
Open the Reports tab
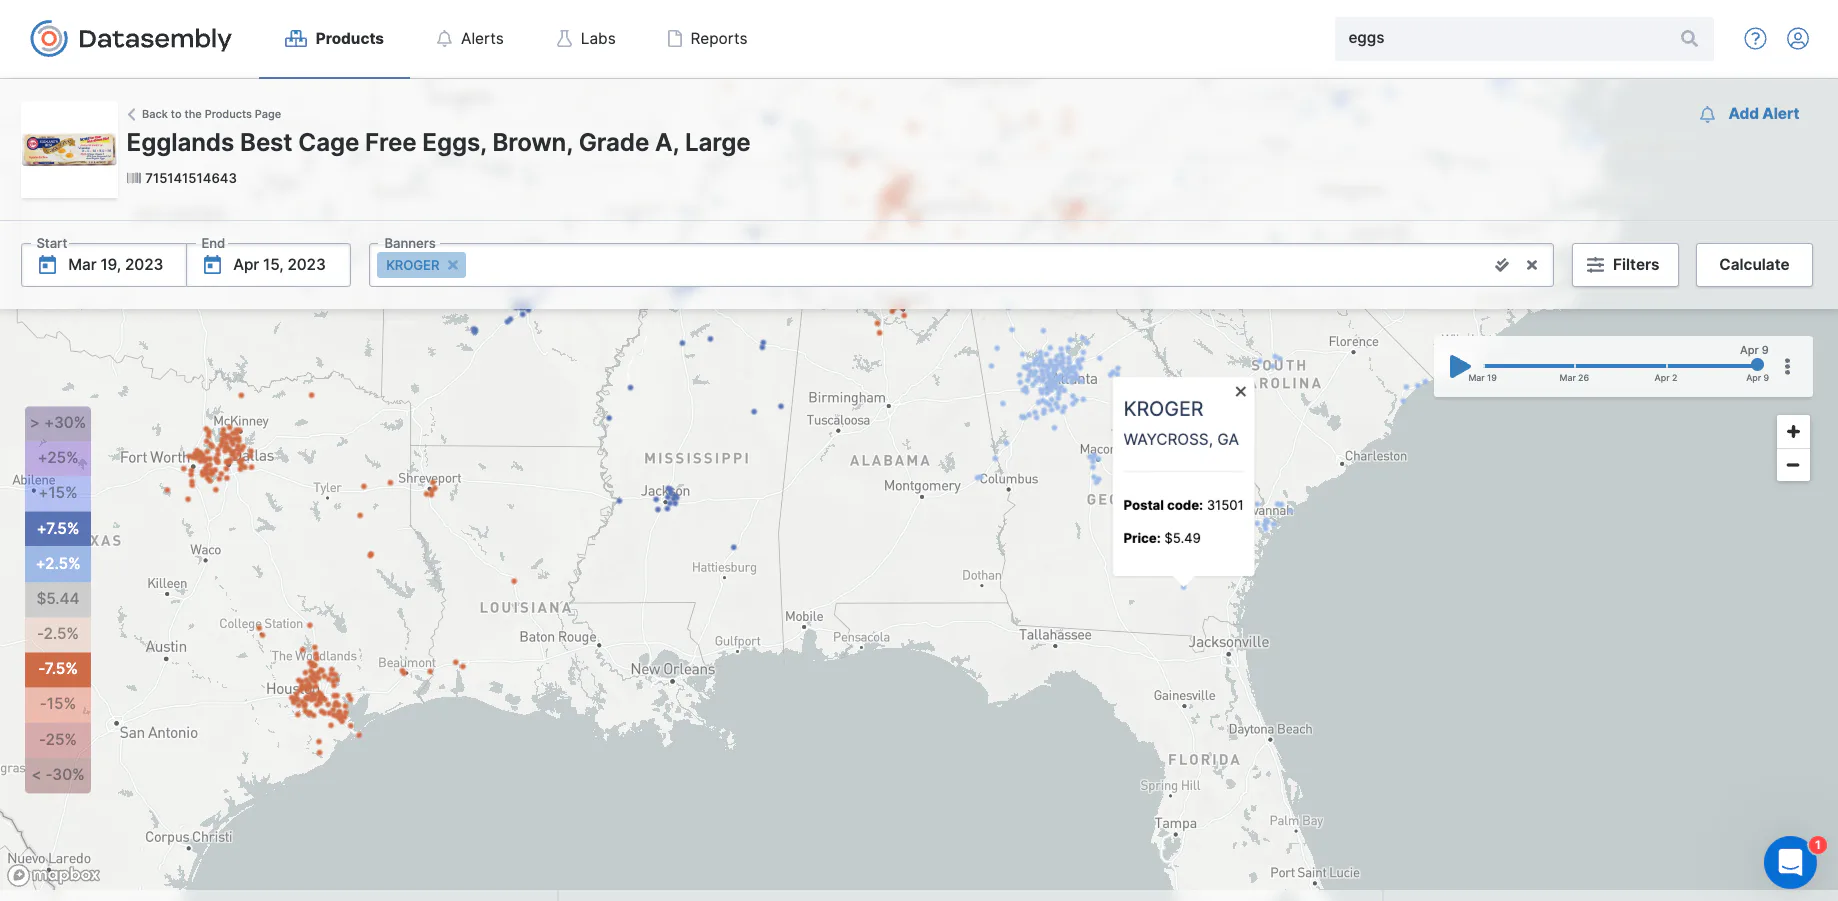(707, 39)
